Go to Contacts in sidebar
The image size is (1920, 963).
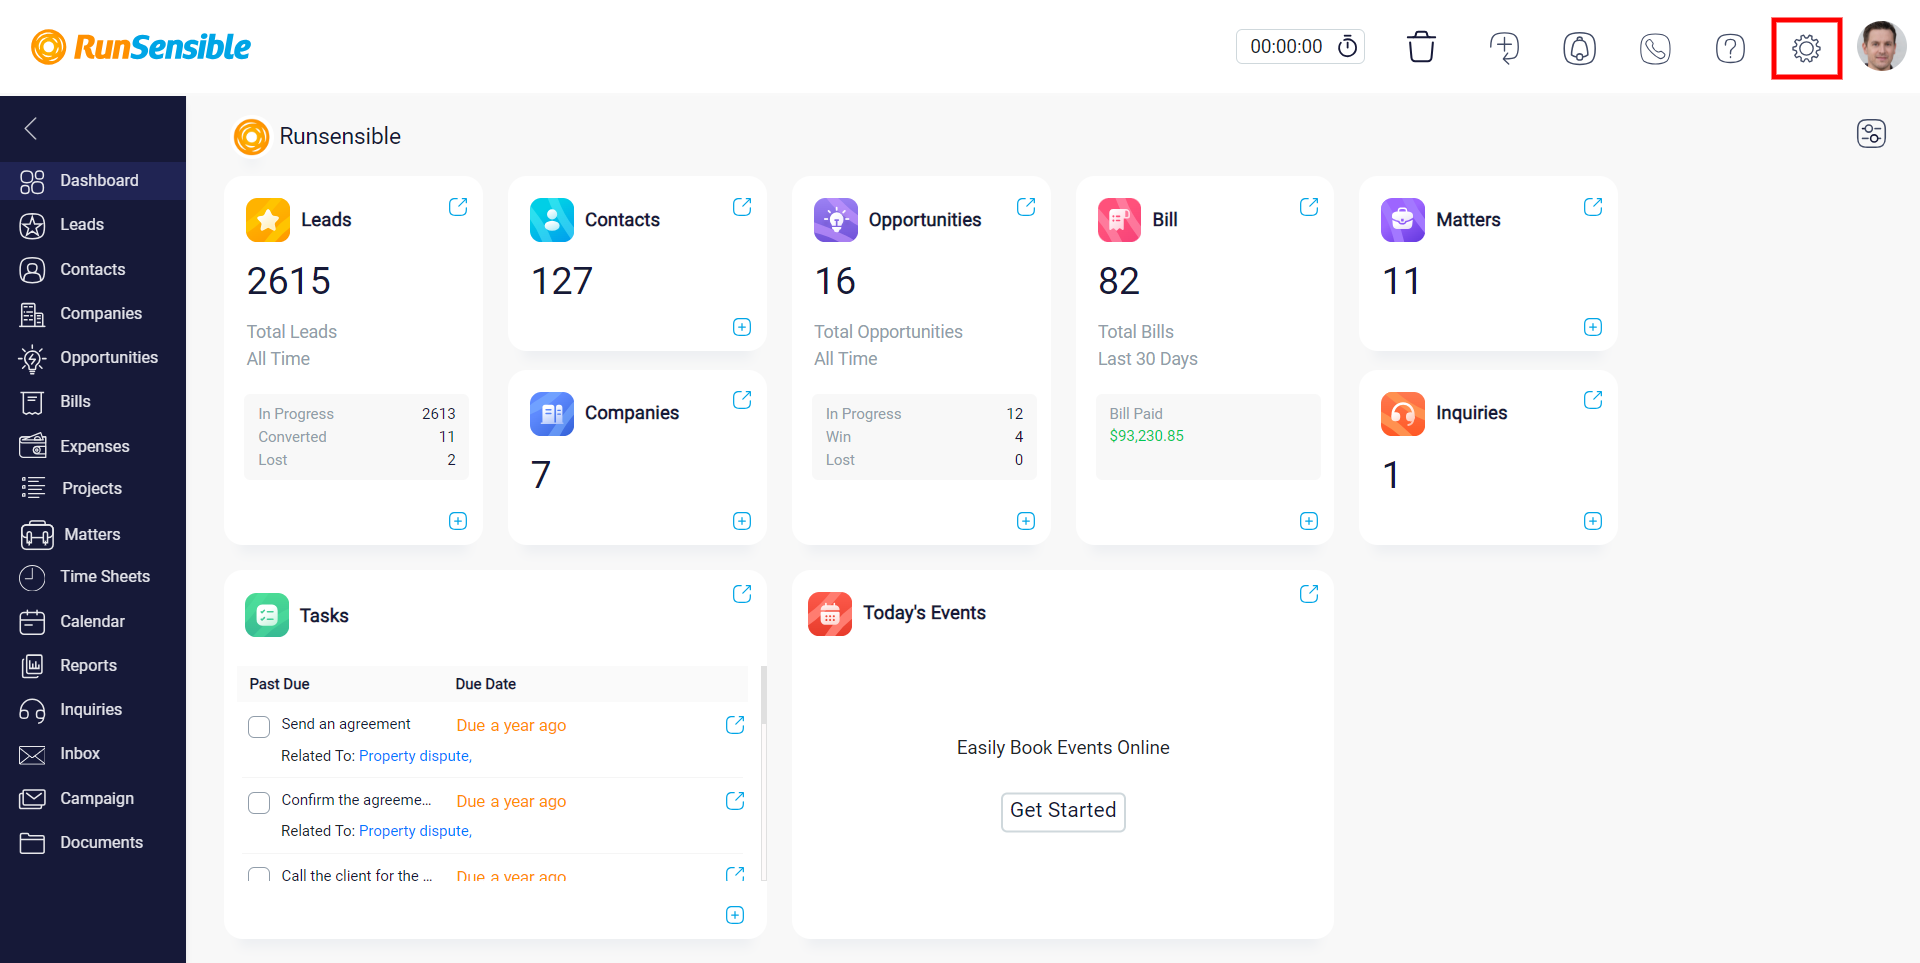point(93,270)
